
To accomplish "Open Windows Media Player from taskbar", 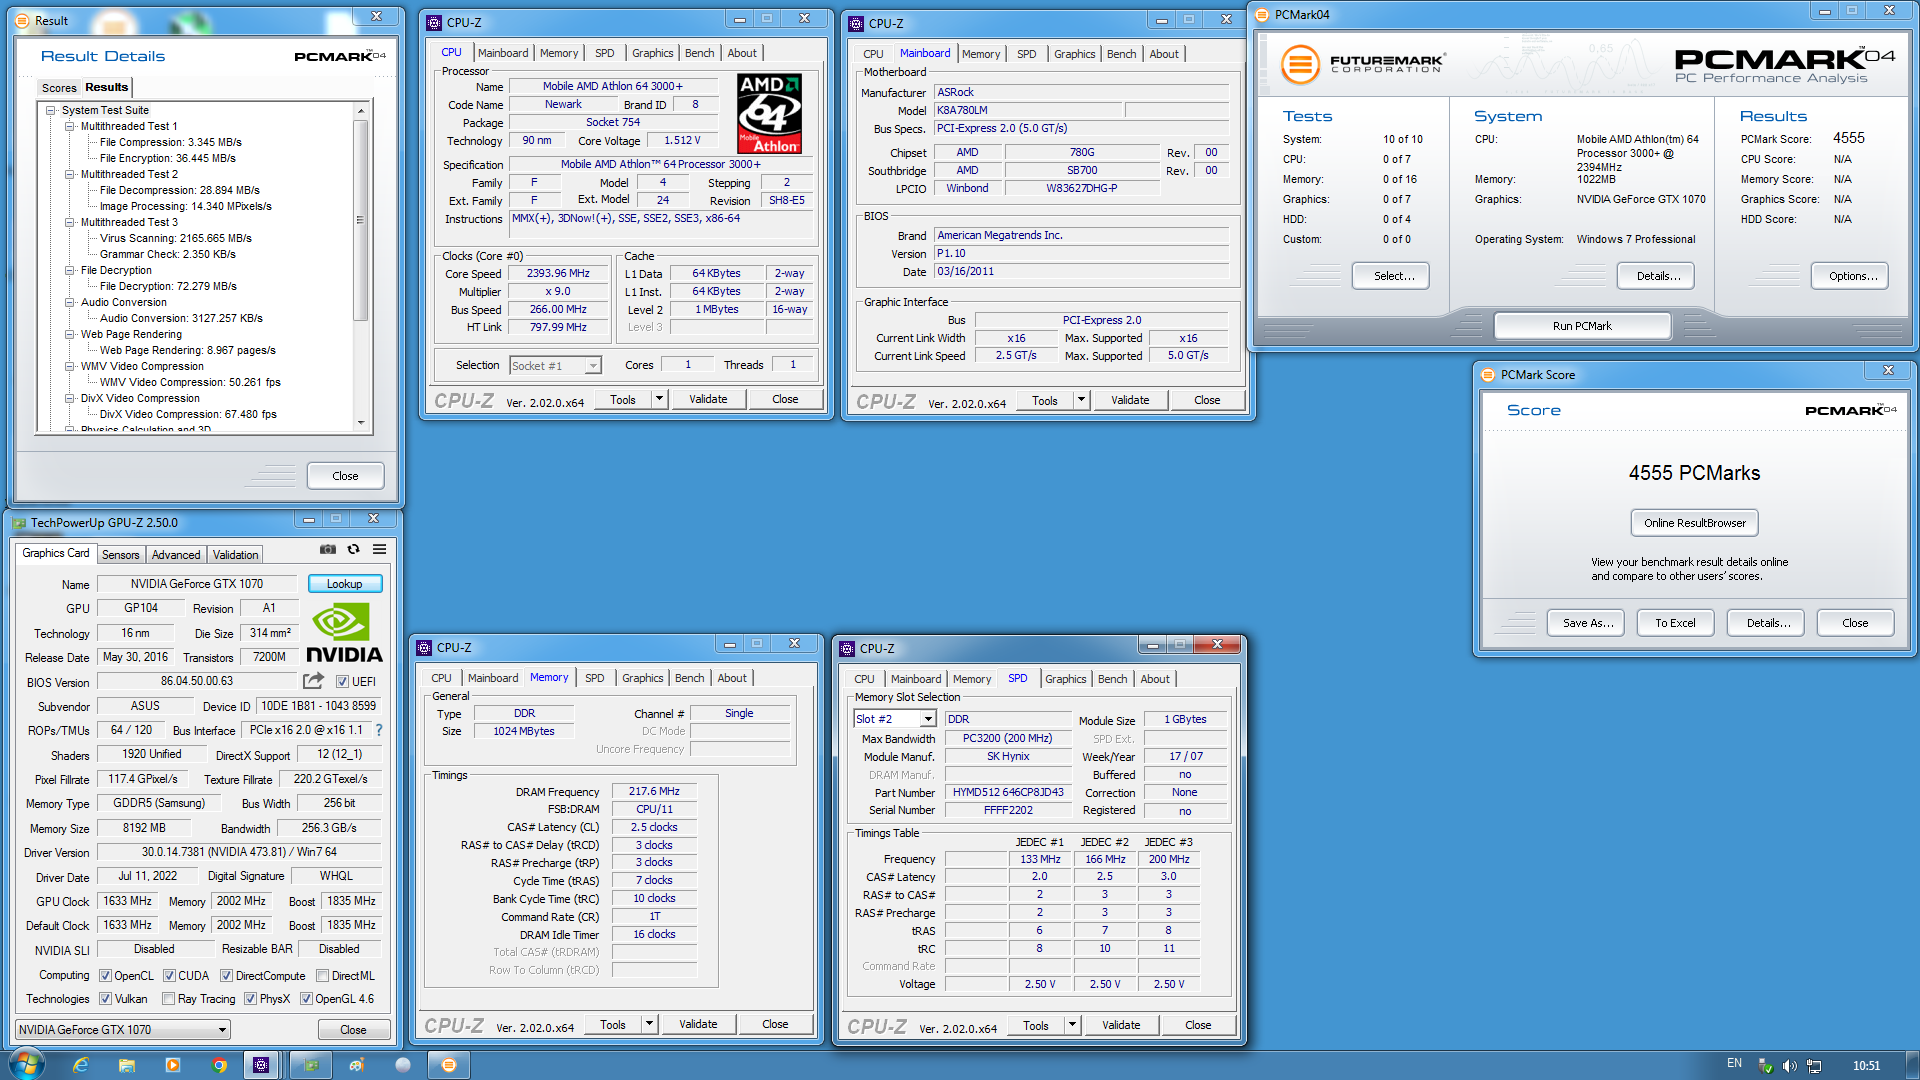I will coord(173,1065).
